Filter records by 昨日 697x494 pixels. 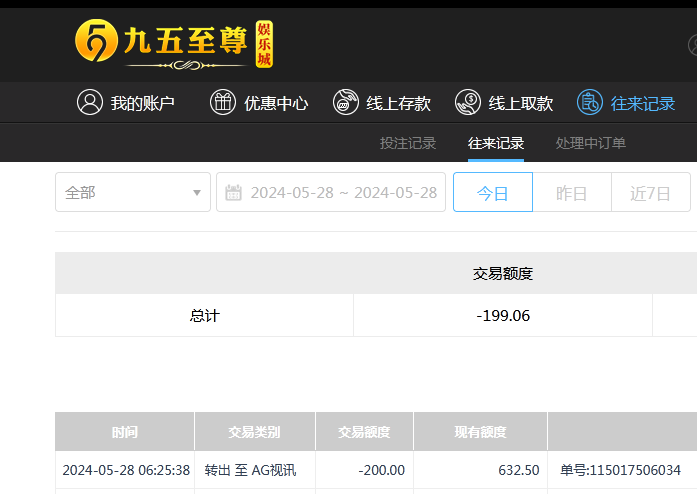[x=572, y=192]
